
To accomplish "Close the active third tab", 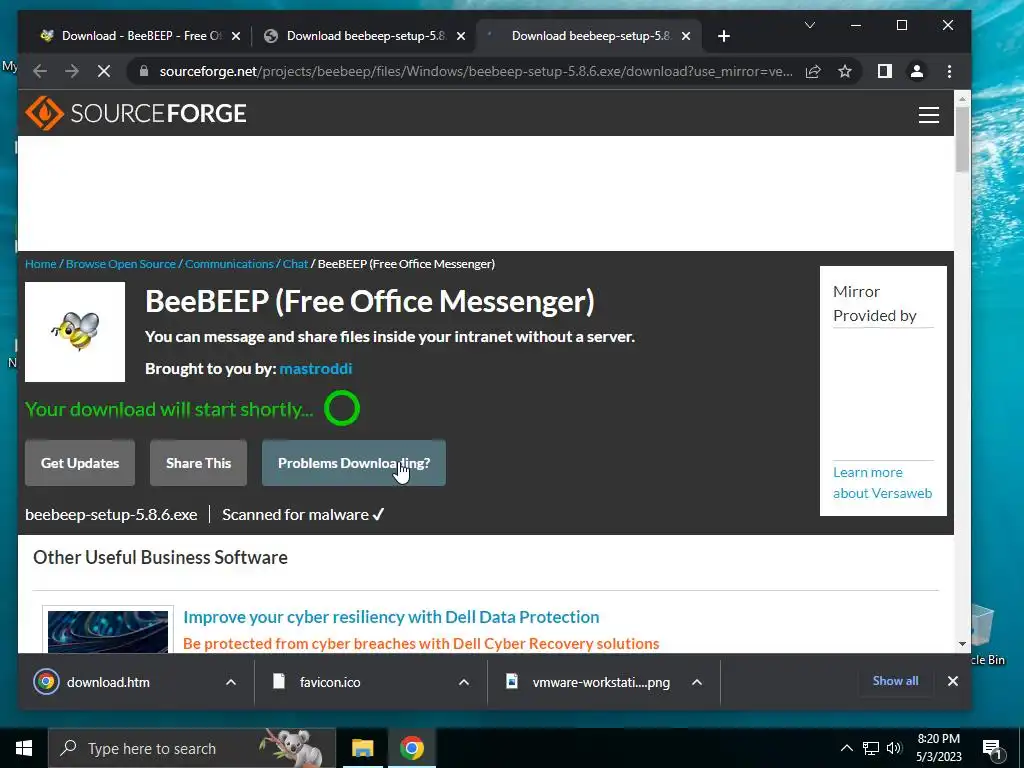I will point(686,36).
